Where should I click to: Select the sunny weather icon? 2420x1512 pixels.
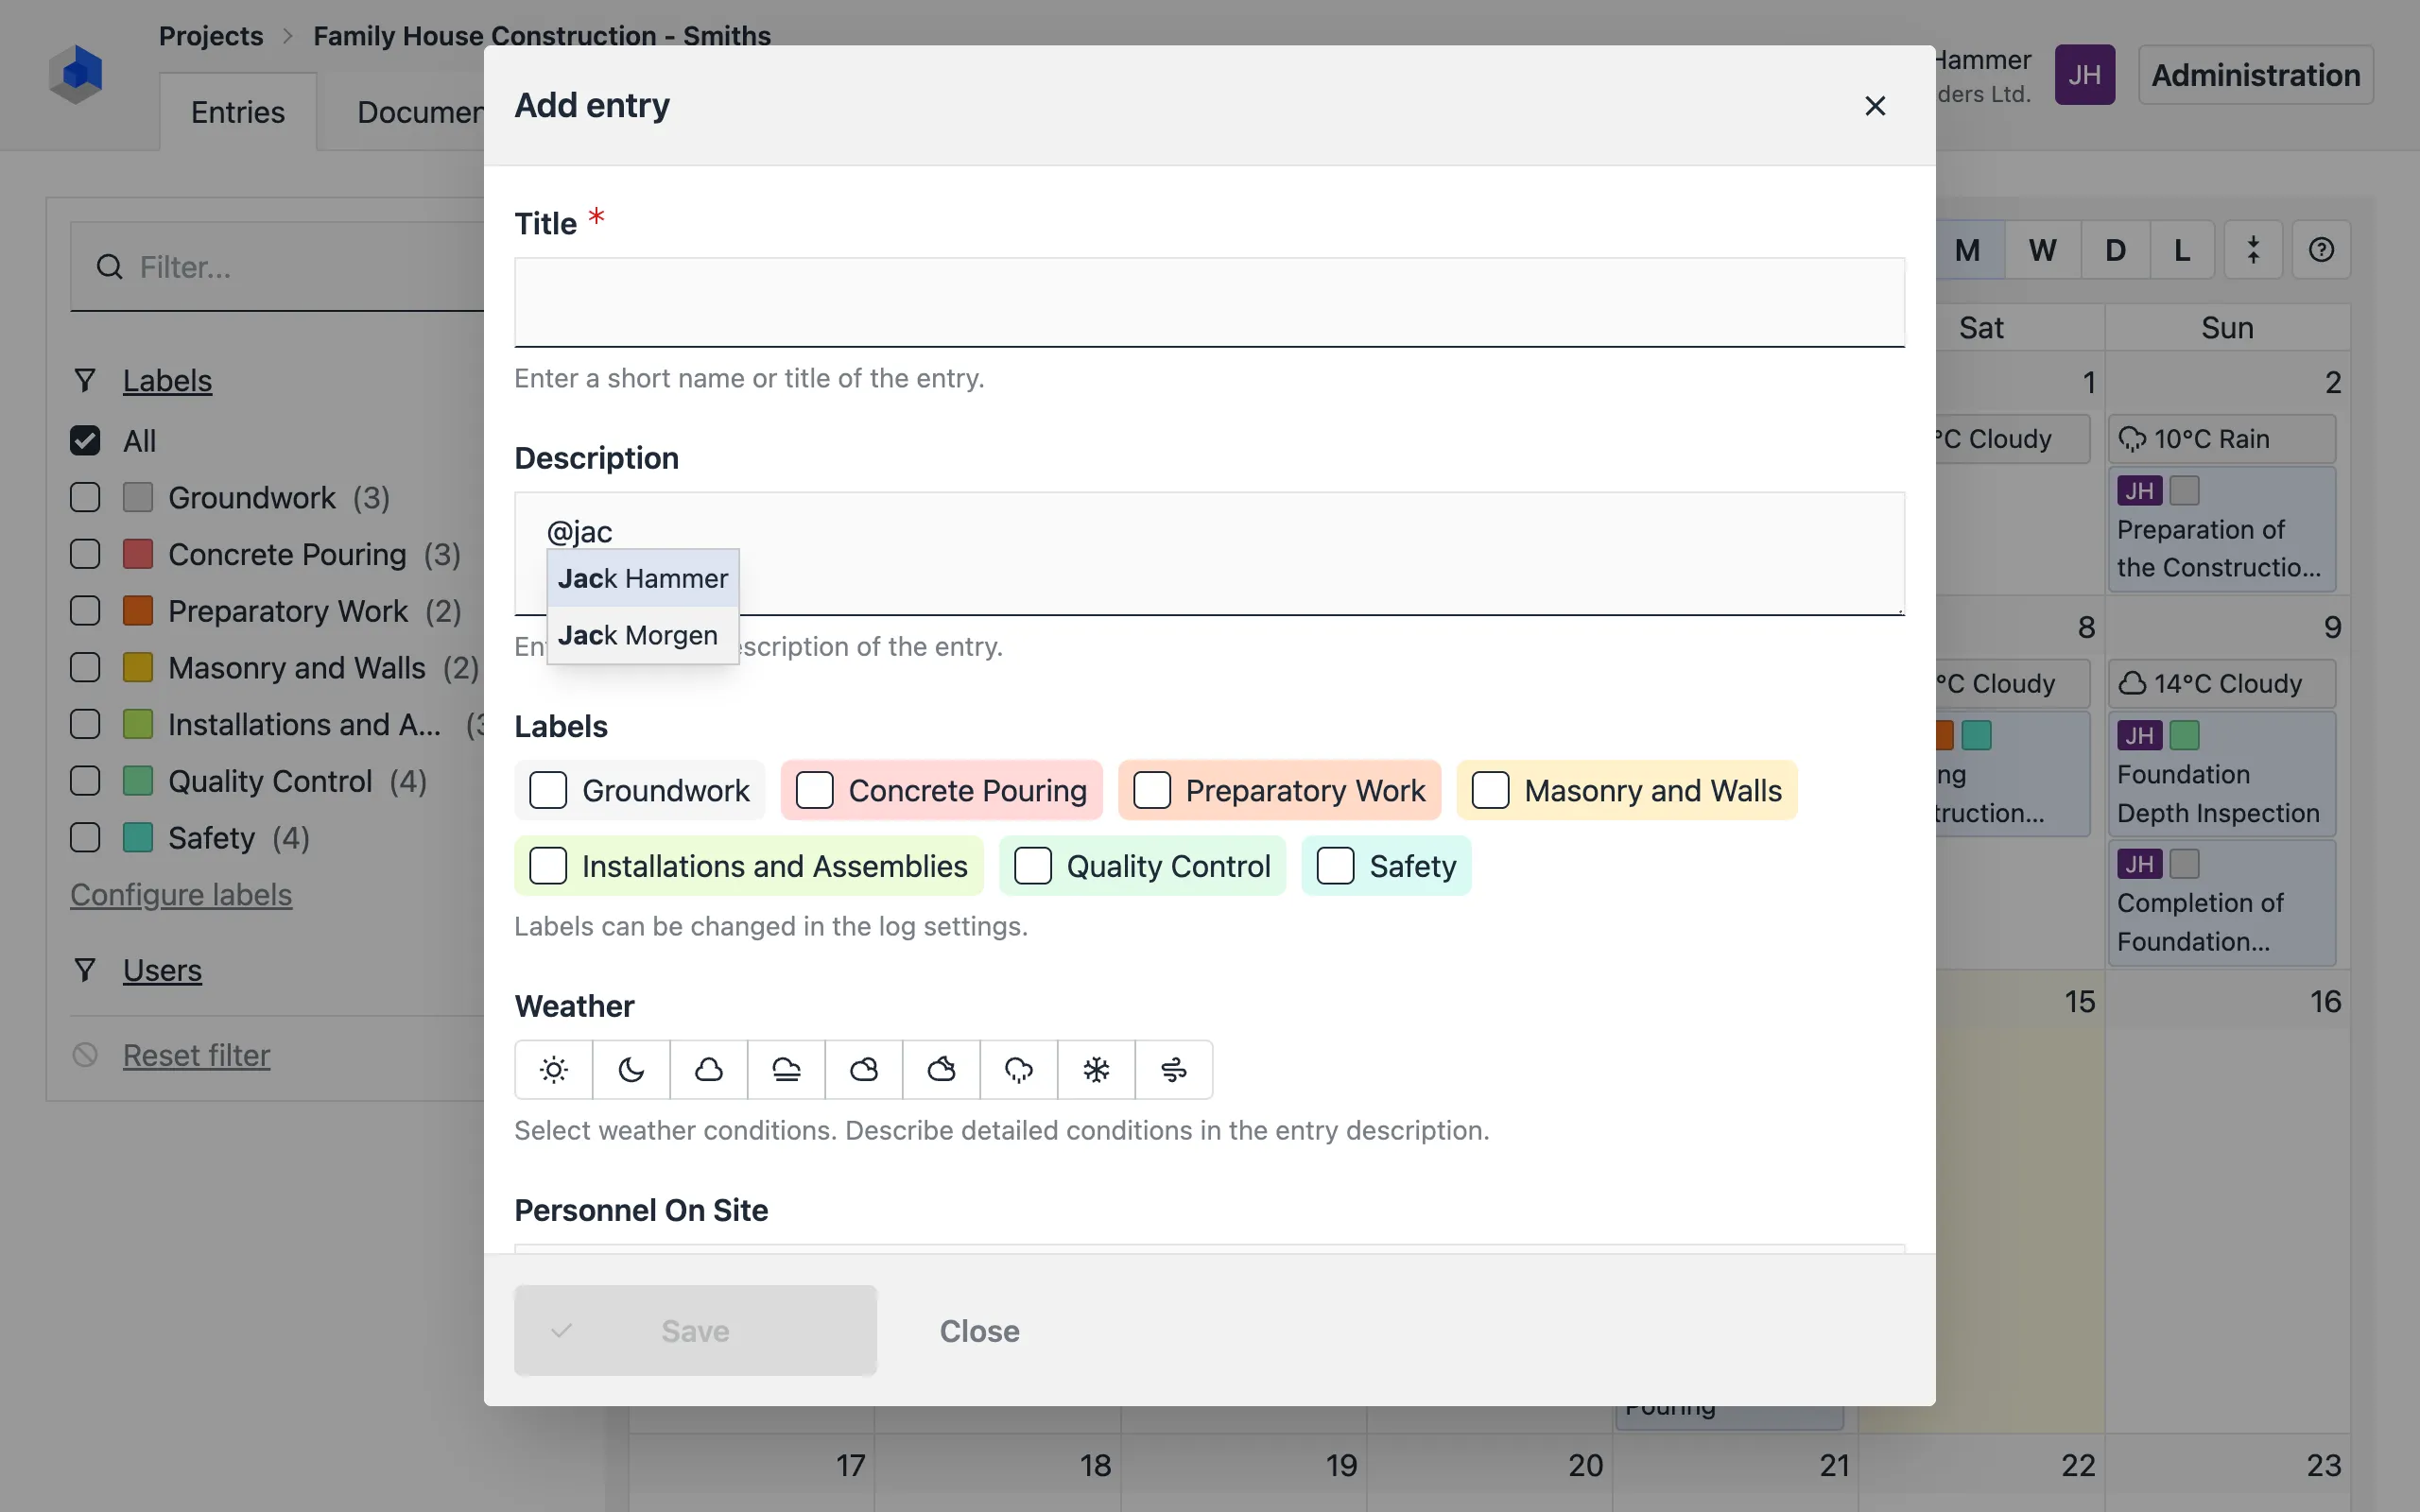coord(553,1070)
